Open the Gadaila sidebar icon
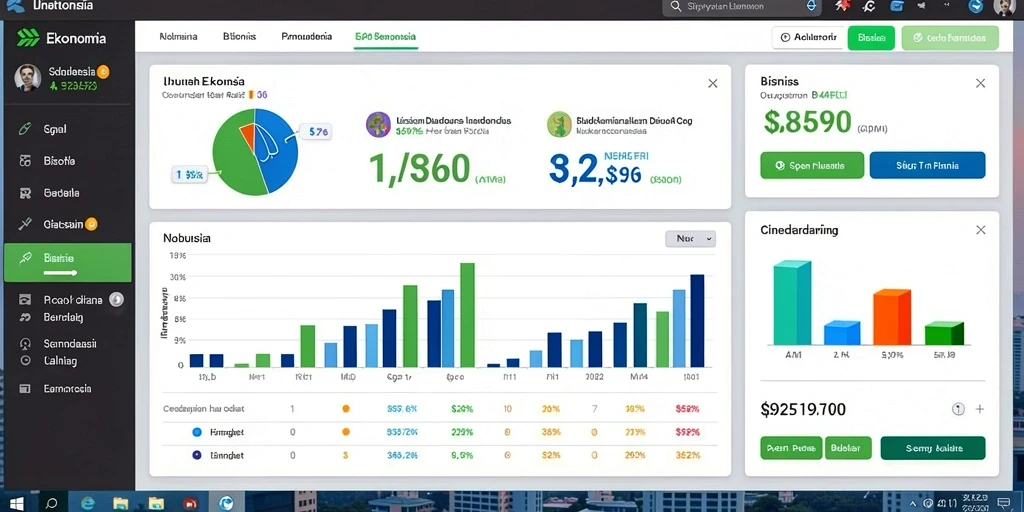The width and height of the screenshot is (1024, 512). coord(25,193)
